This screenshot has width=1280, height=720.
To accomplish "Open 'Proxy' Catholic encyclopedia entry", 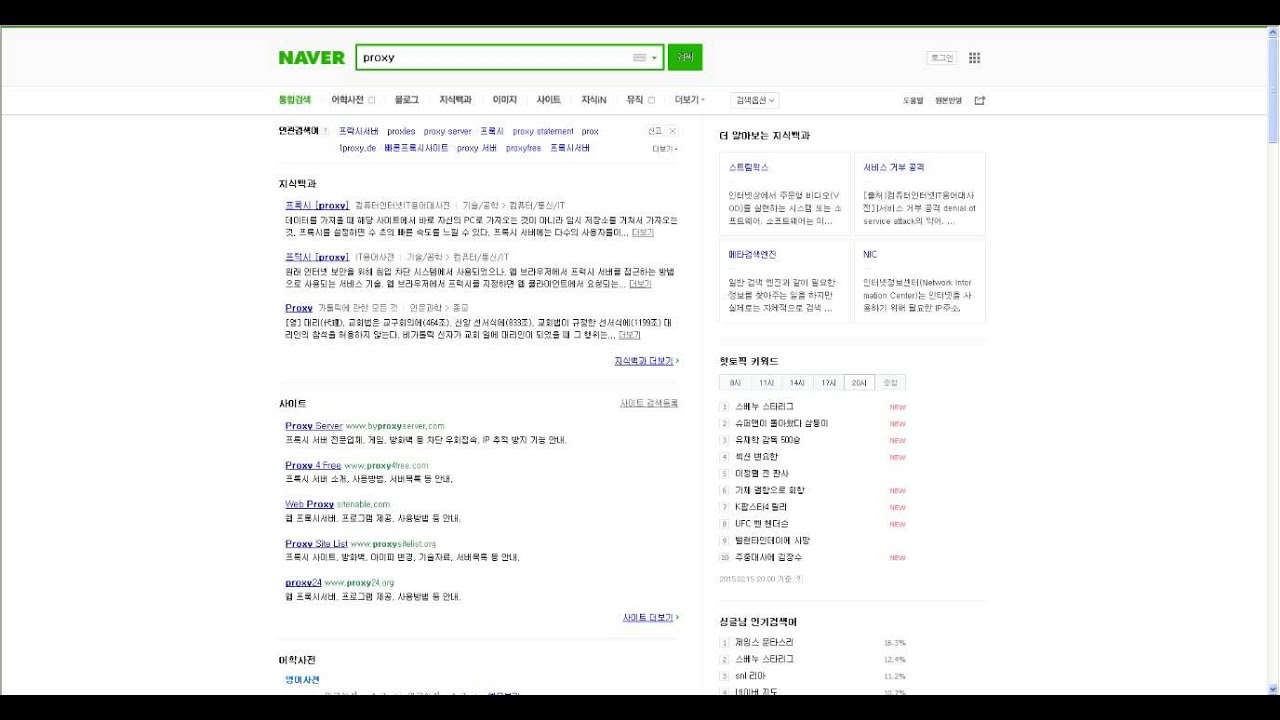I will [299, 308].
